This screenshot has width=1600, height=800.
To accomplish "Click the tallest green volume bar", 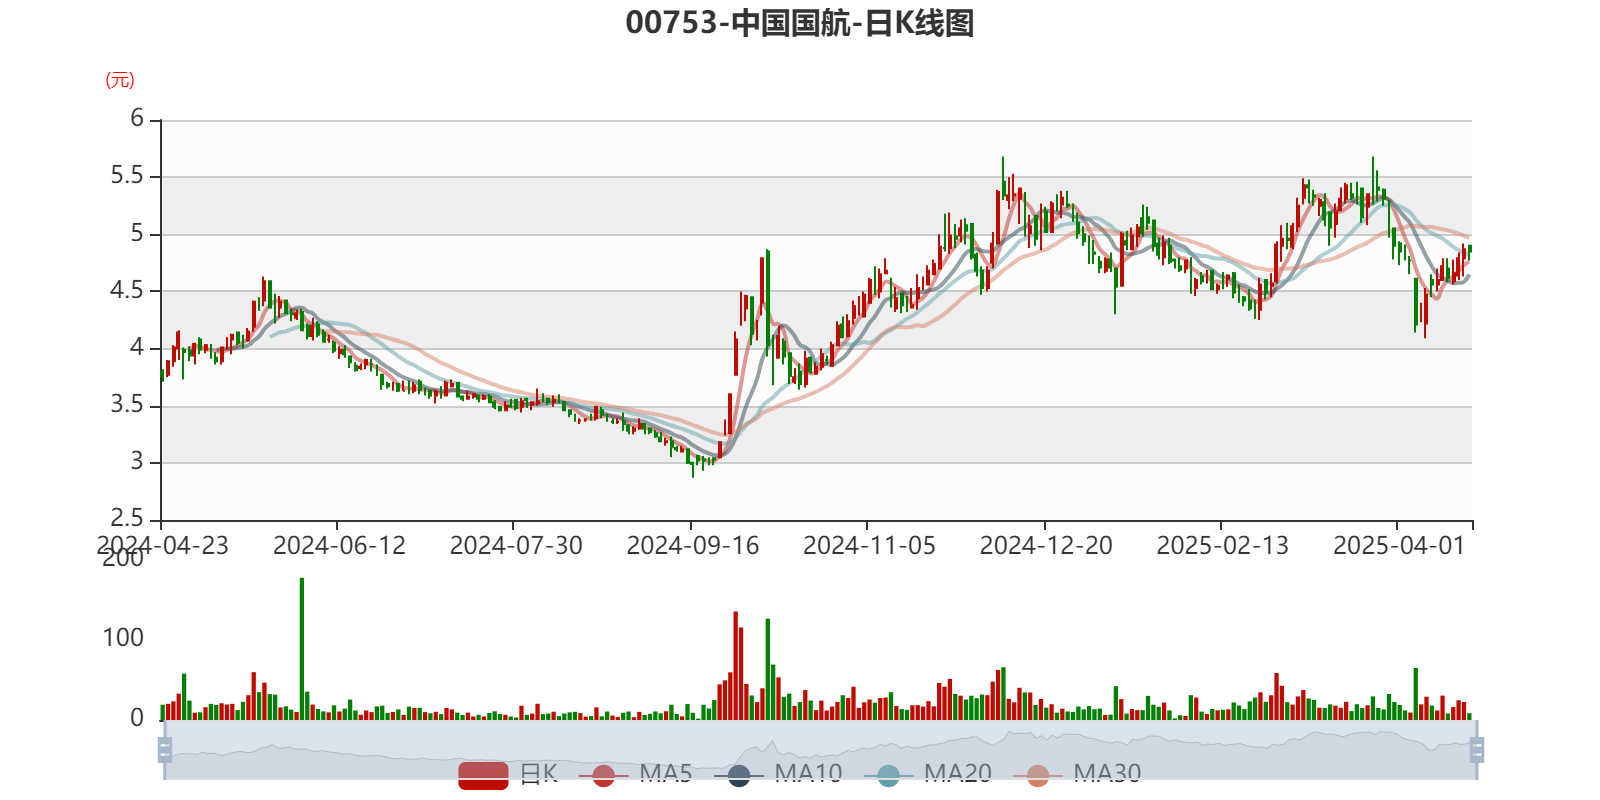I will pyautogui.click(x=302, y=649).
